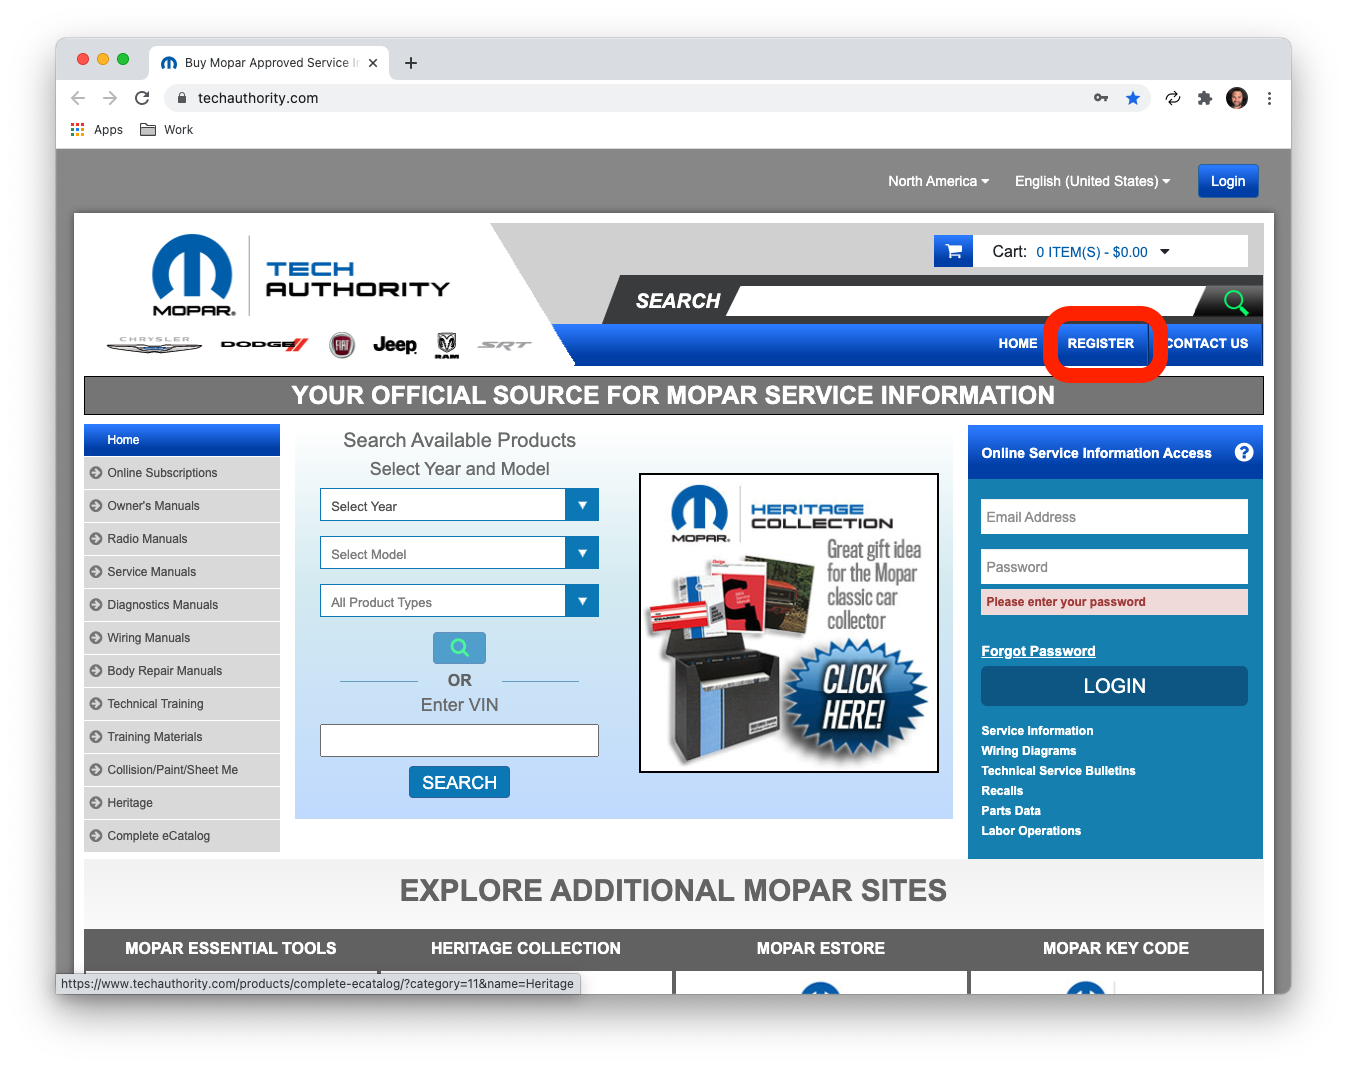Click HOME in the navigation bar
The width and height of the screenshot is (1347, 1068).
tap(1018, 343)
